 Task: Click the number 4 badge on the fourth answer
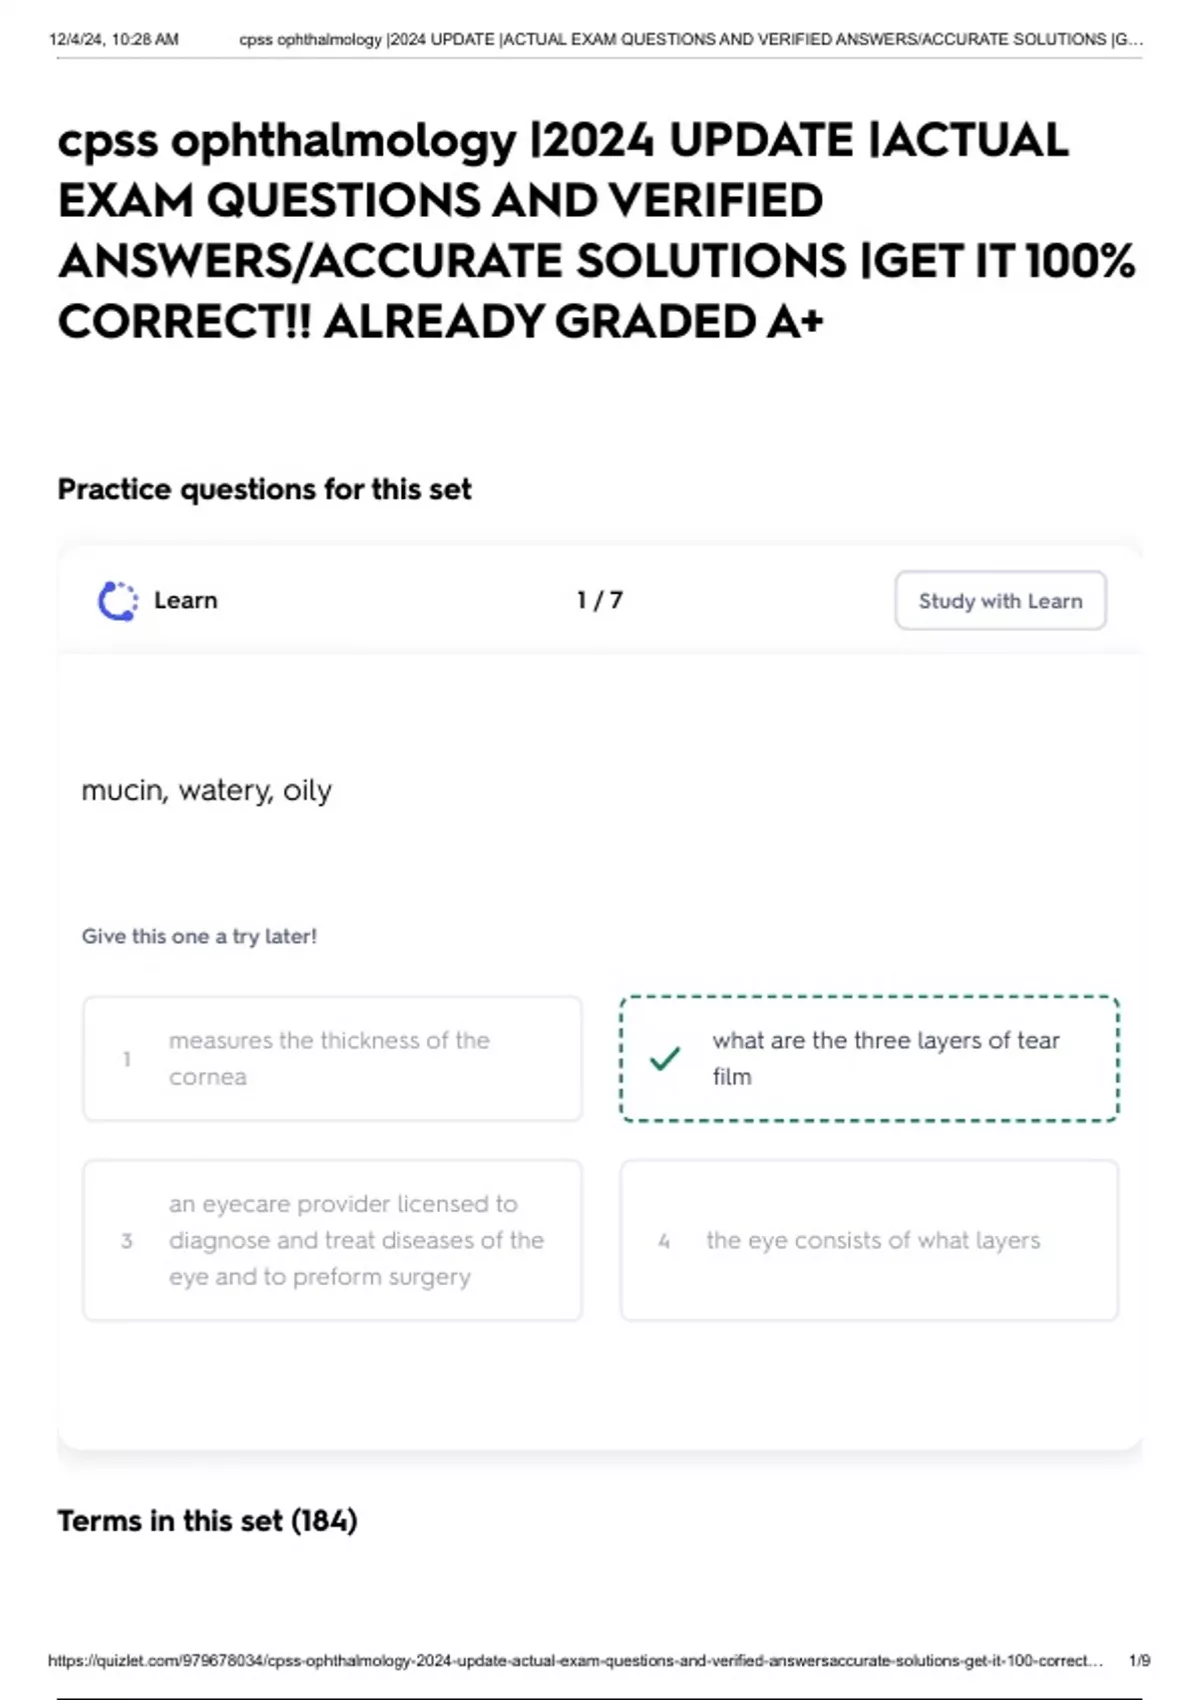[x=664, y=1241]
